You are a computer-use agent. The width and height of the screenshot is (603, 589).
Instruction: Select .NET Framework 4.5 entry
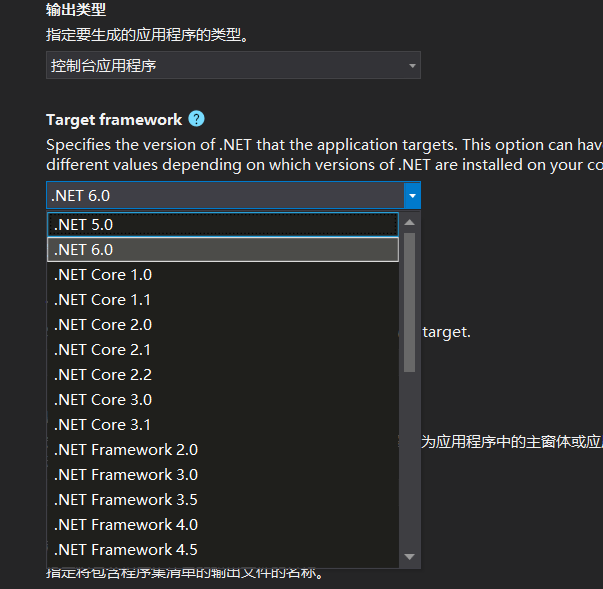click(223, 549)
